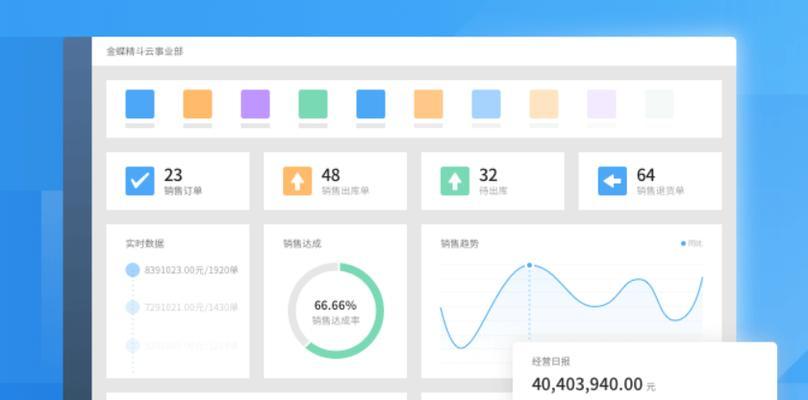Open the light blue app tile

click(486, 104)
